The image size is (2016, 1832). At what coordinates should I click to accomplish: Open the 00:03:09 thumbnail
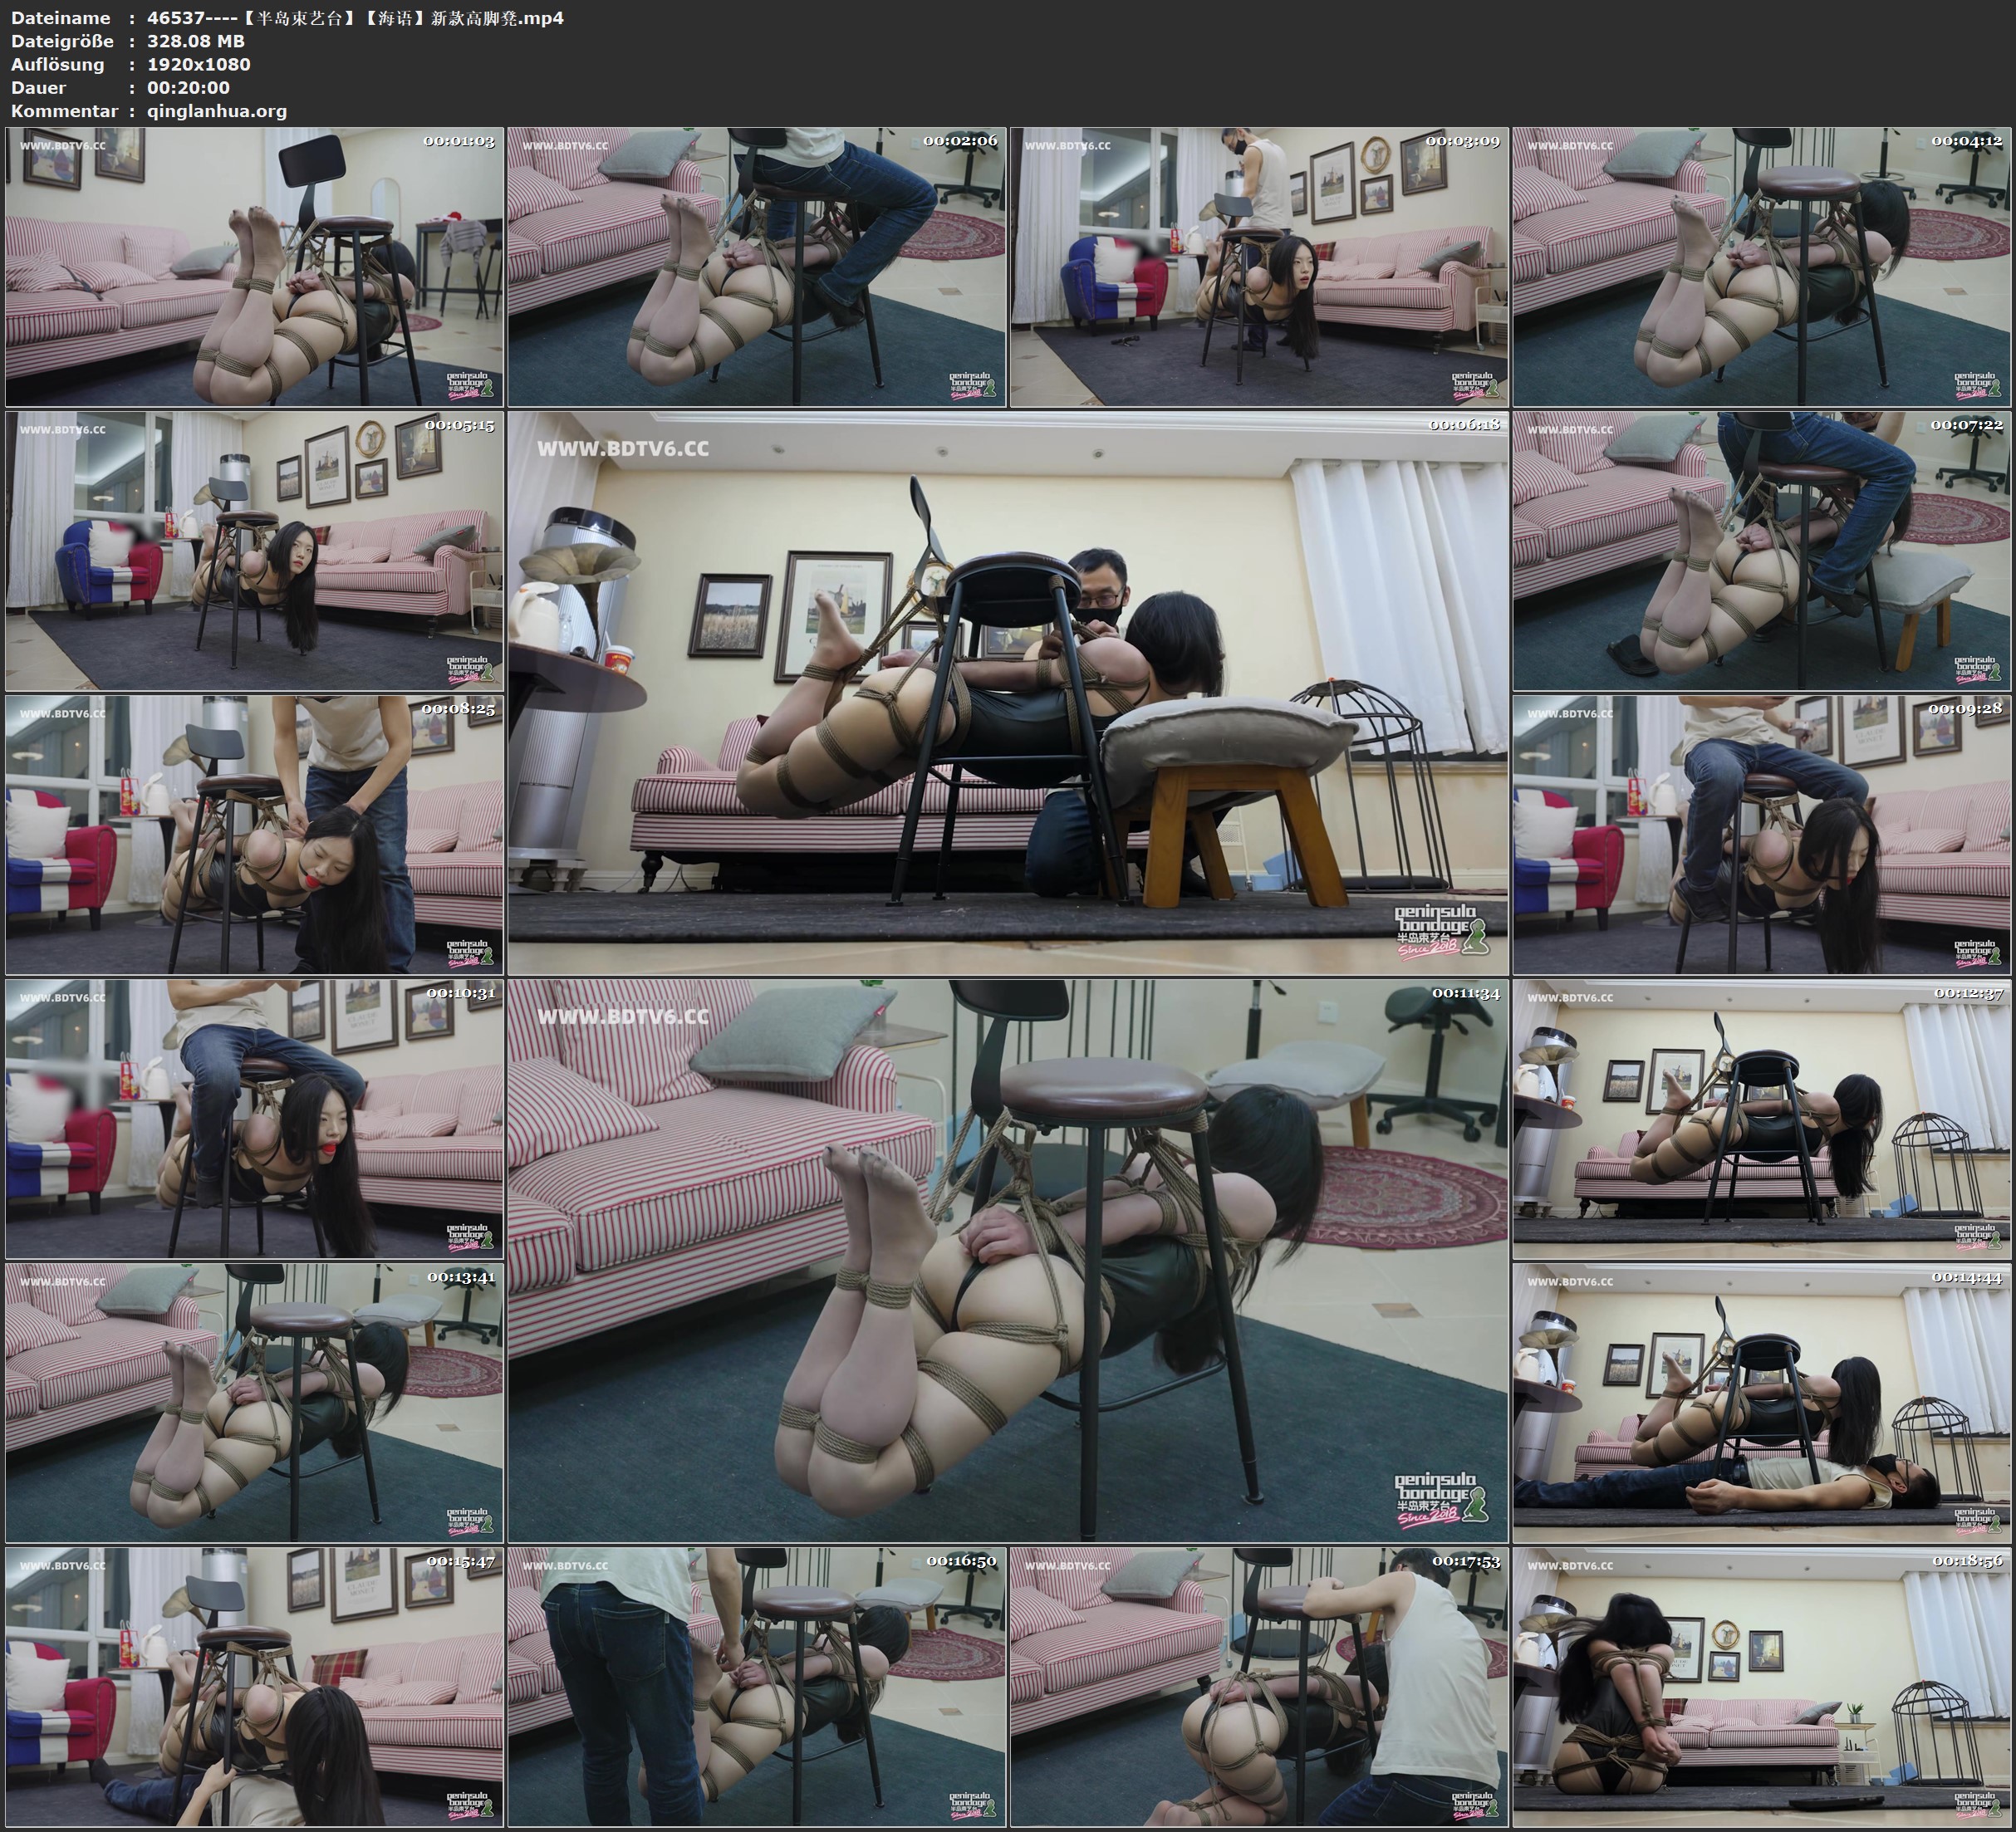[x=1259, y=266]
